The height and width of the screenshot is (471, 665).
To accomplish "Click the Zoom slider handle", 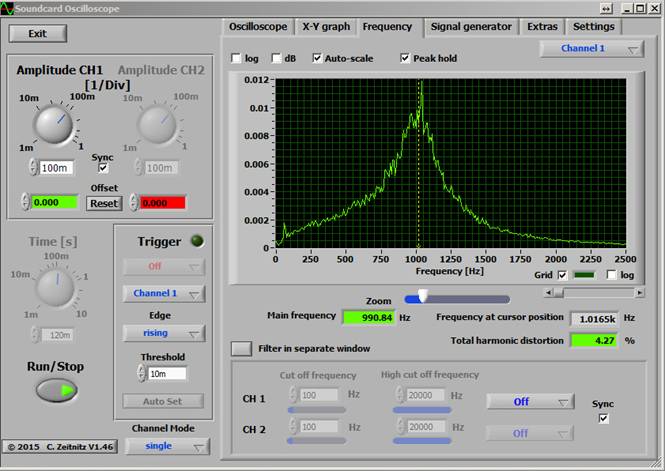I will point(422,297).
